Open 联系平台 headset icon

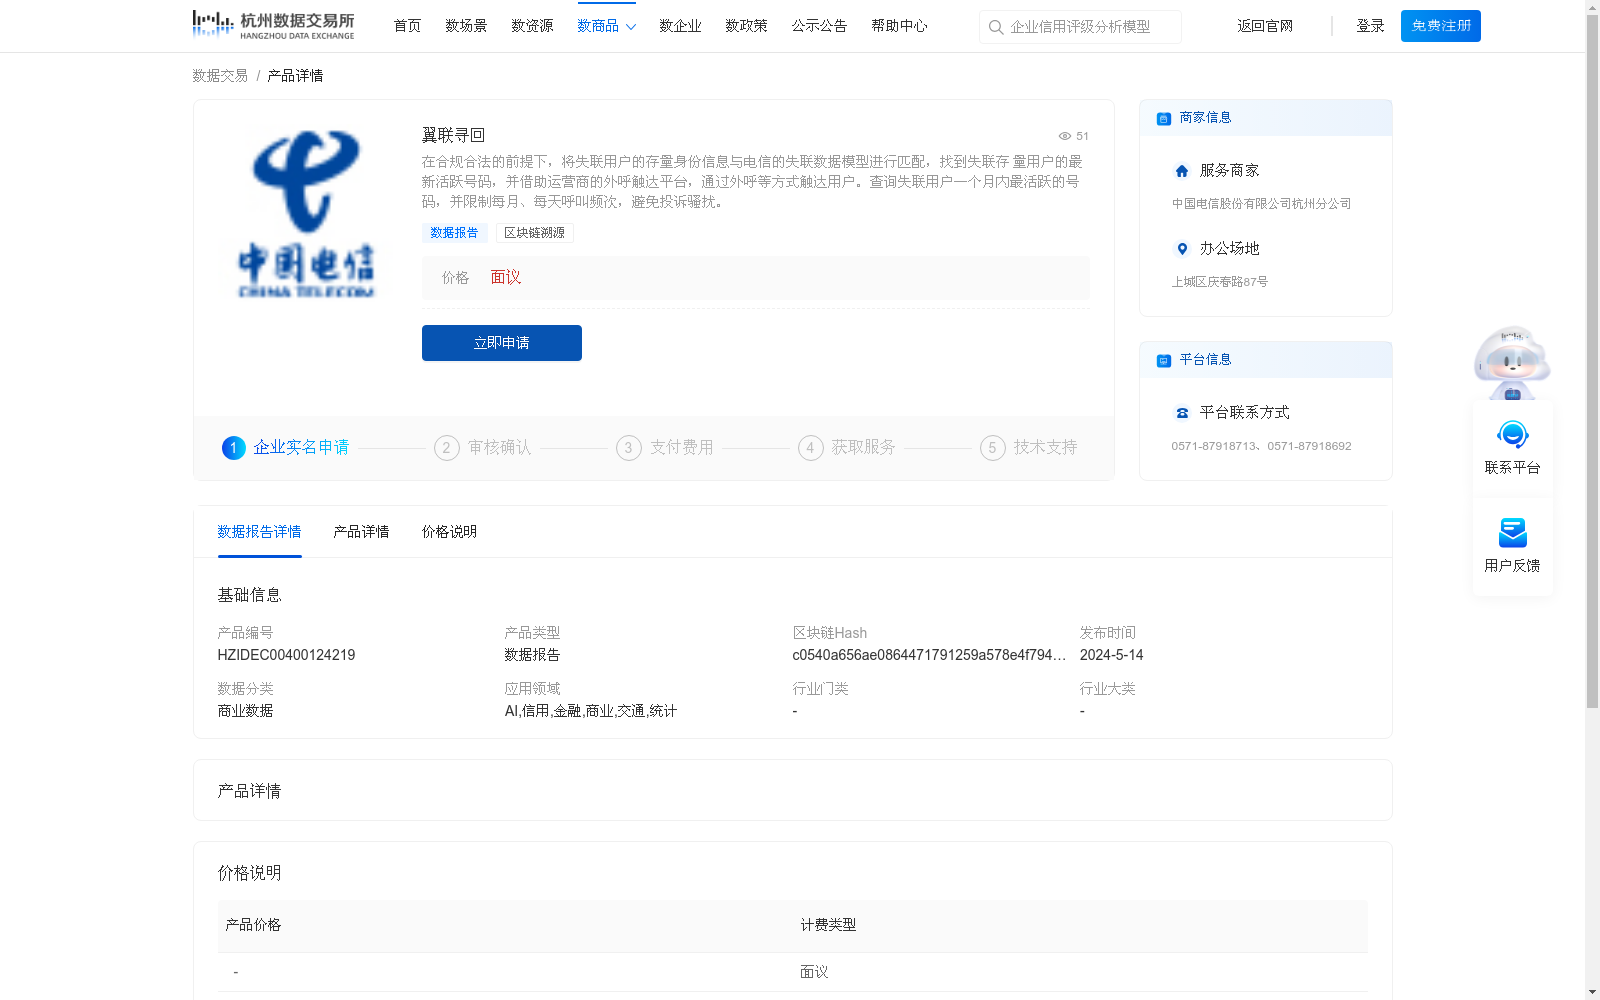1513,435
